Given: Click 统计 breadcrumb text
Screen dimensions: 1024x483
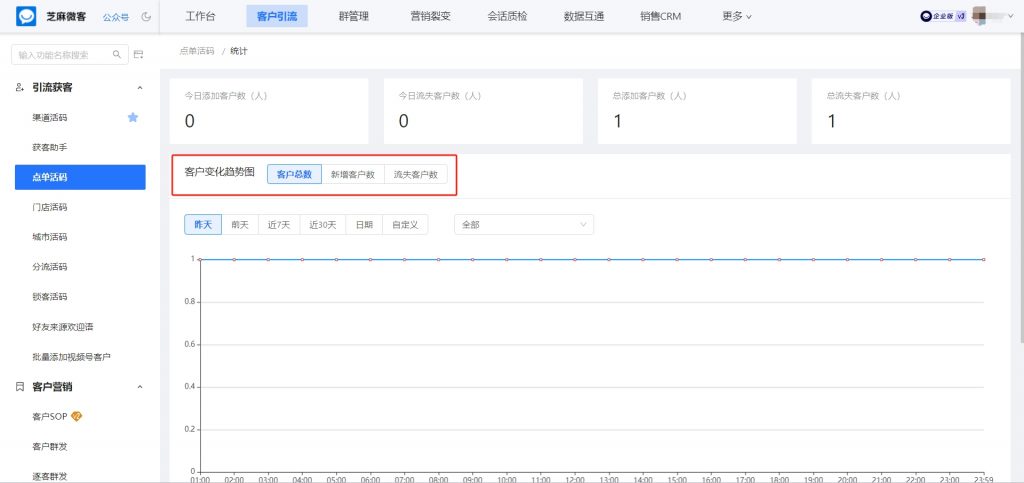Looking at the screenshot, I should [239, 51].
